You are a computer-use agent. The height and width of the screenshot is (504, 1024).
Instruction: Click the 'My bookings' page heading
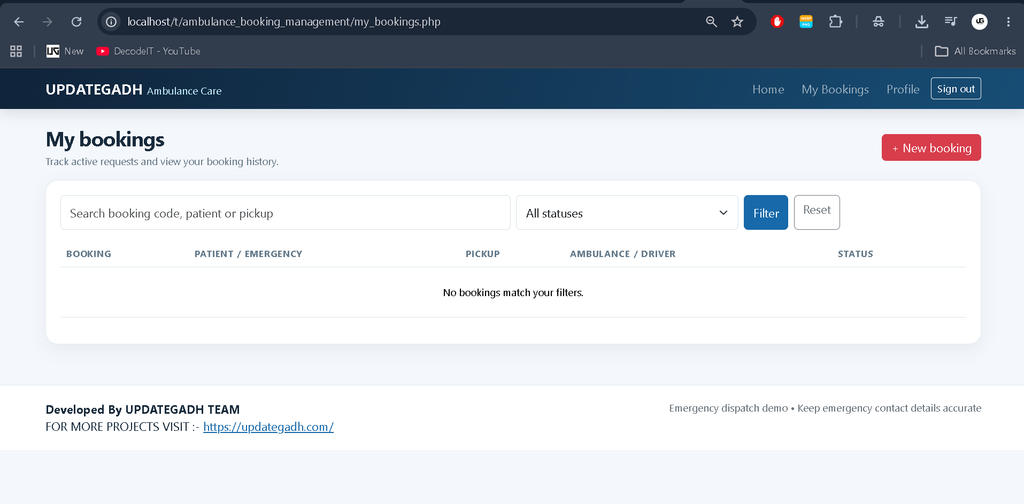click(105, 139)
